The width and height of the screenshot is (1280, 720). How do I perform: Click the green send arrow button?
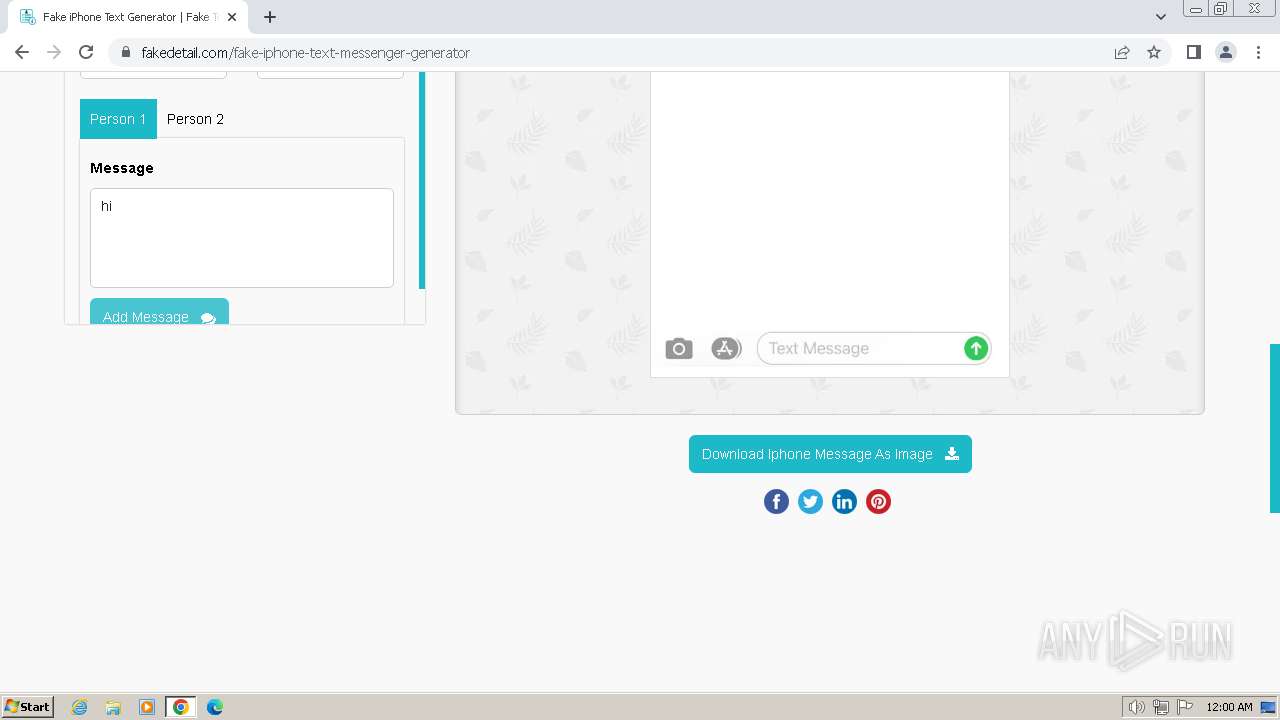point(976,348)
